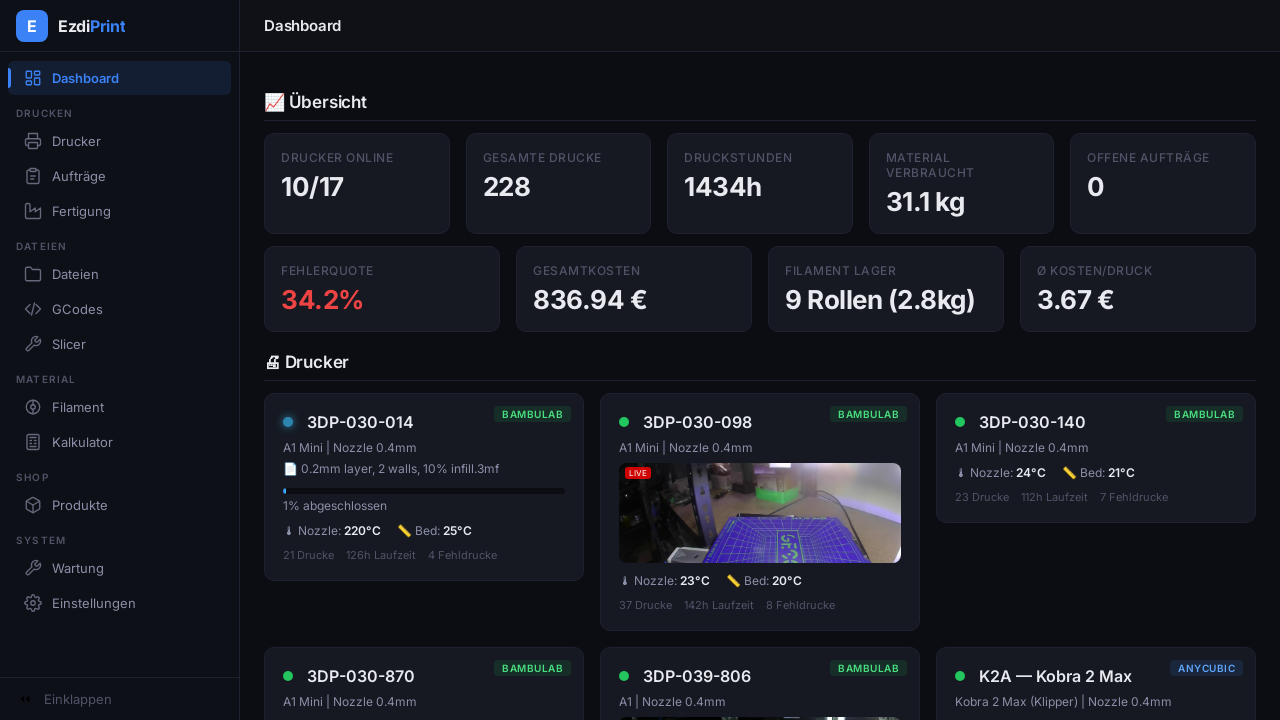
Task: Select the Produkte box icon
Action: [33, 505]
